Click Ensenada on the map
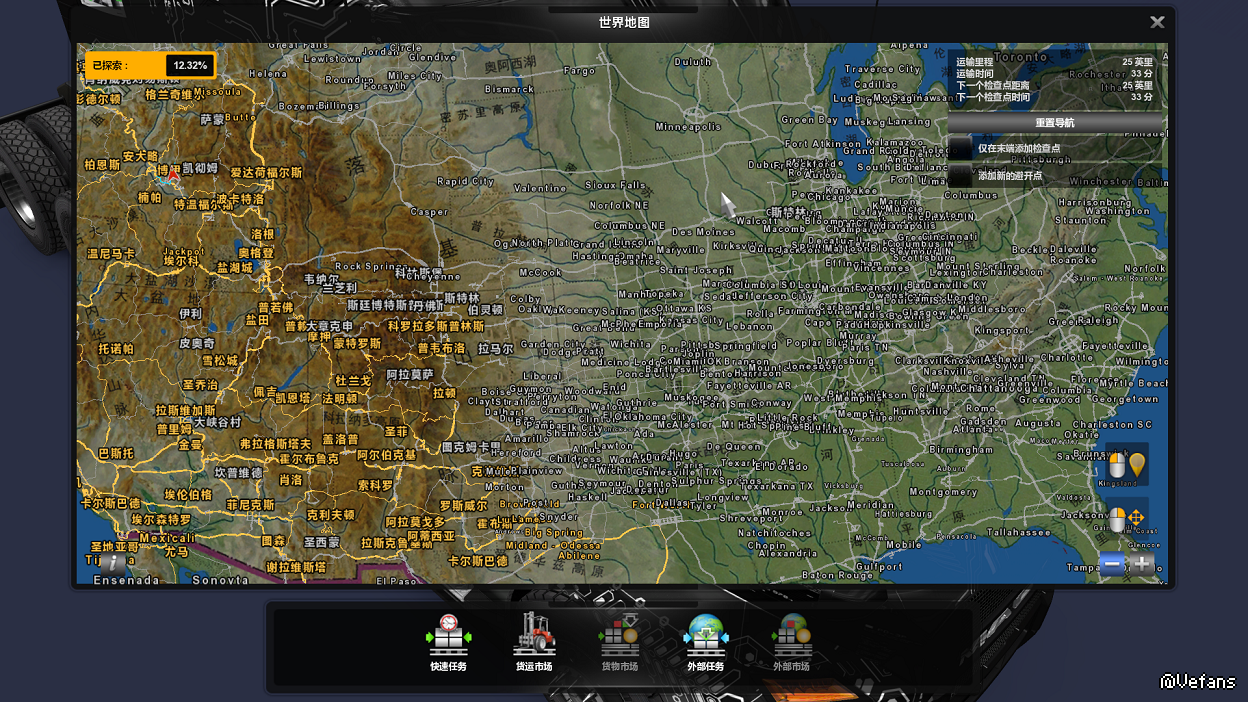 [125, 580]
